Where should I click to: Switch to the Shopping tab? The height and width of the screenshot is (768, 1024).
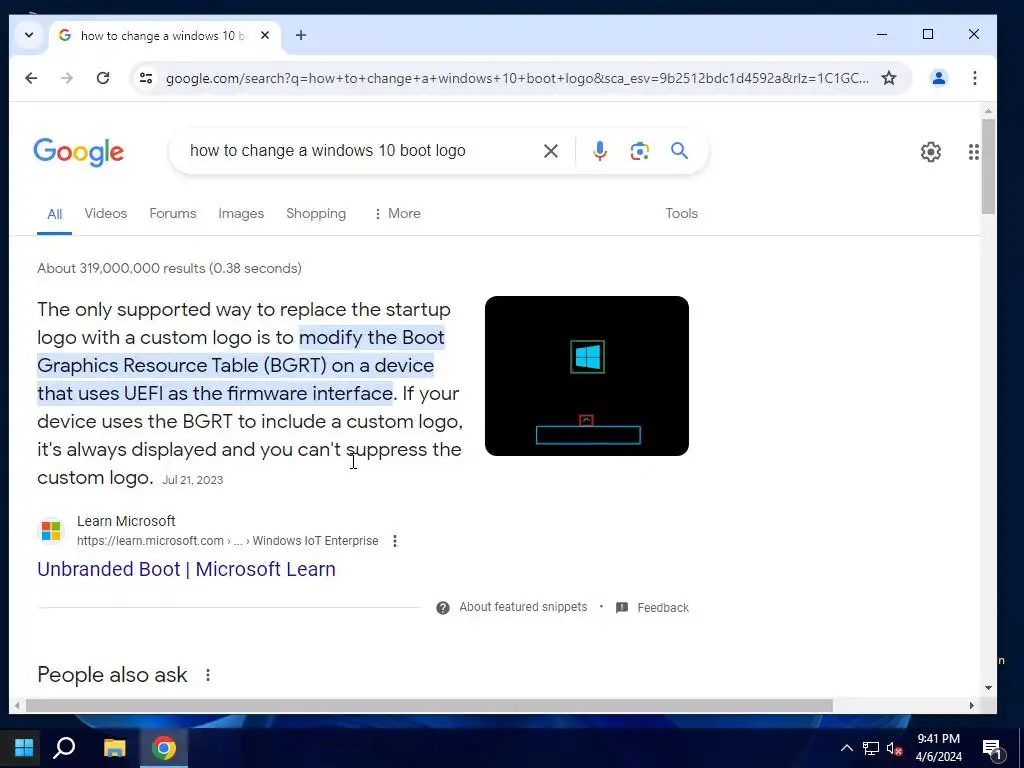[x=316, y=214]
